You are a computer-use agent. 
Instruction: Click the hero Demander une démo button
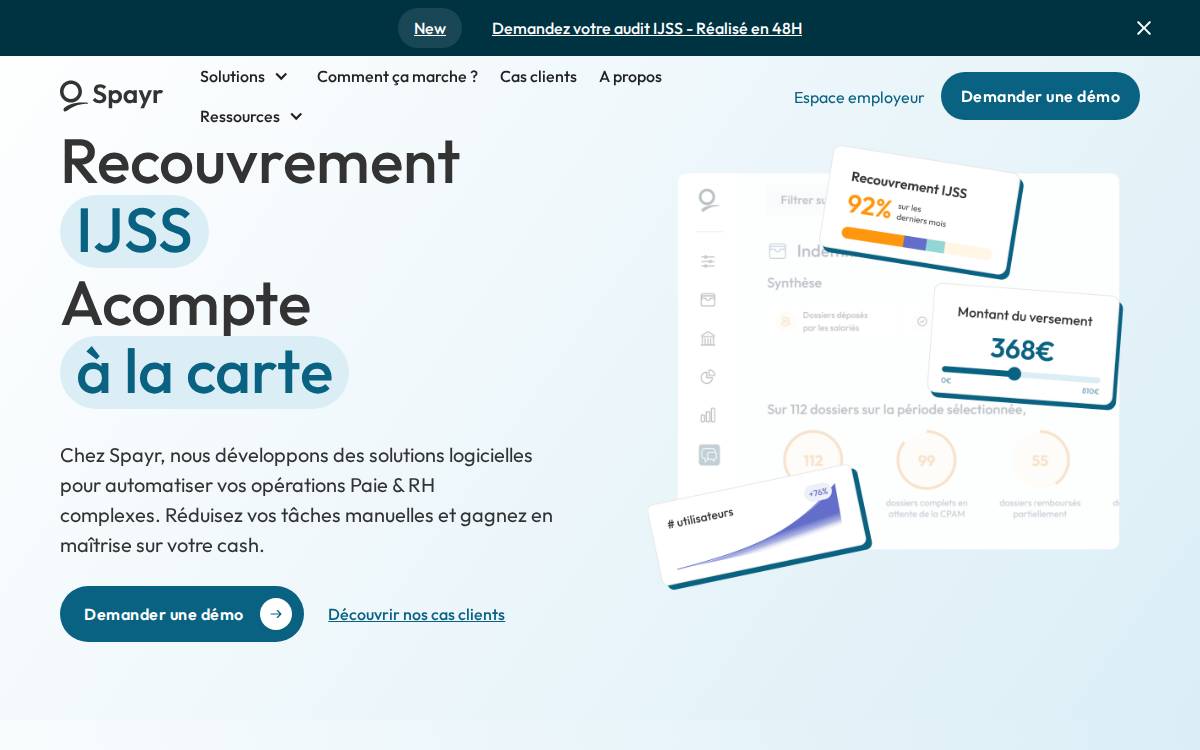tap(182, 614)
